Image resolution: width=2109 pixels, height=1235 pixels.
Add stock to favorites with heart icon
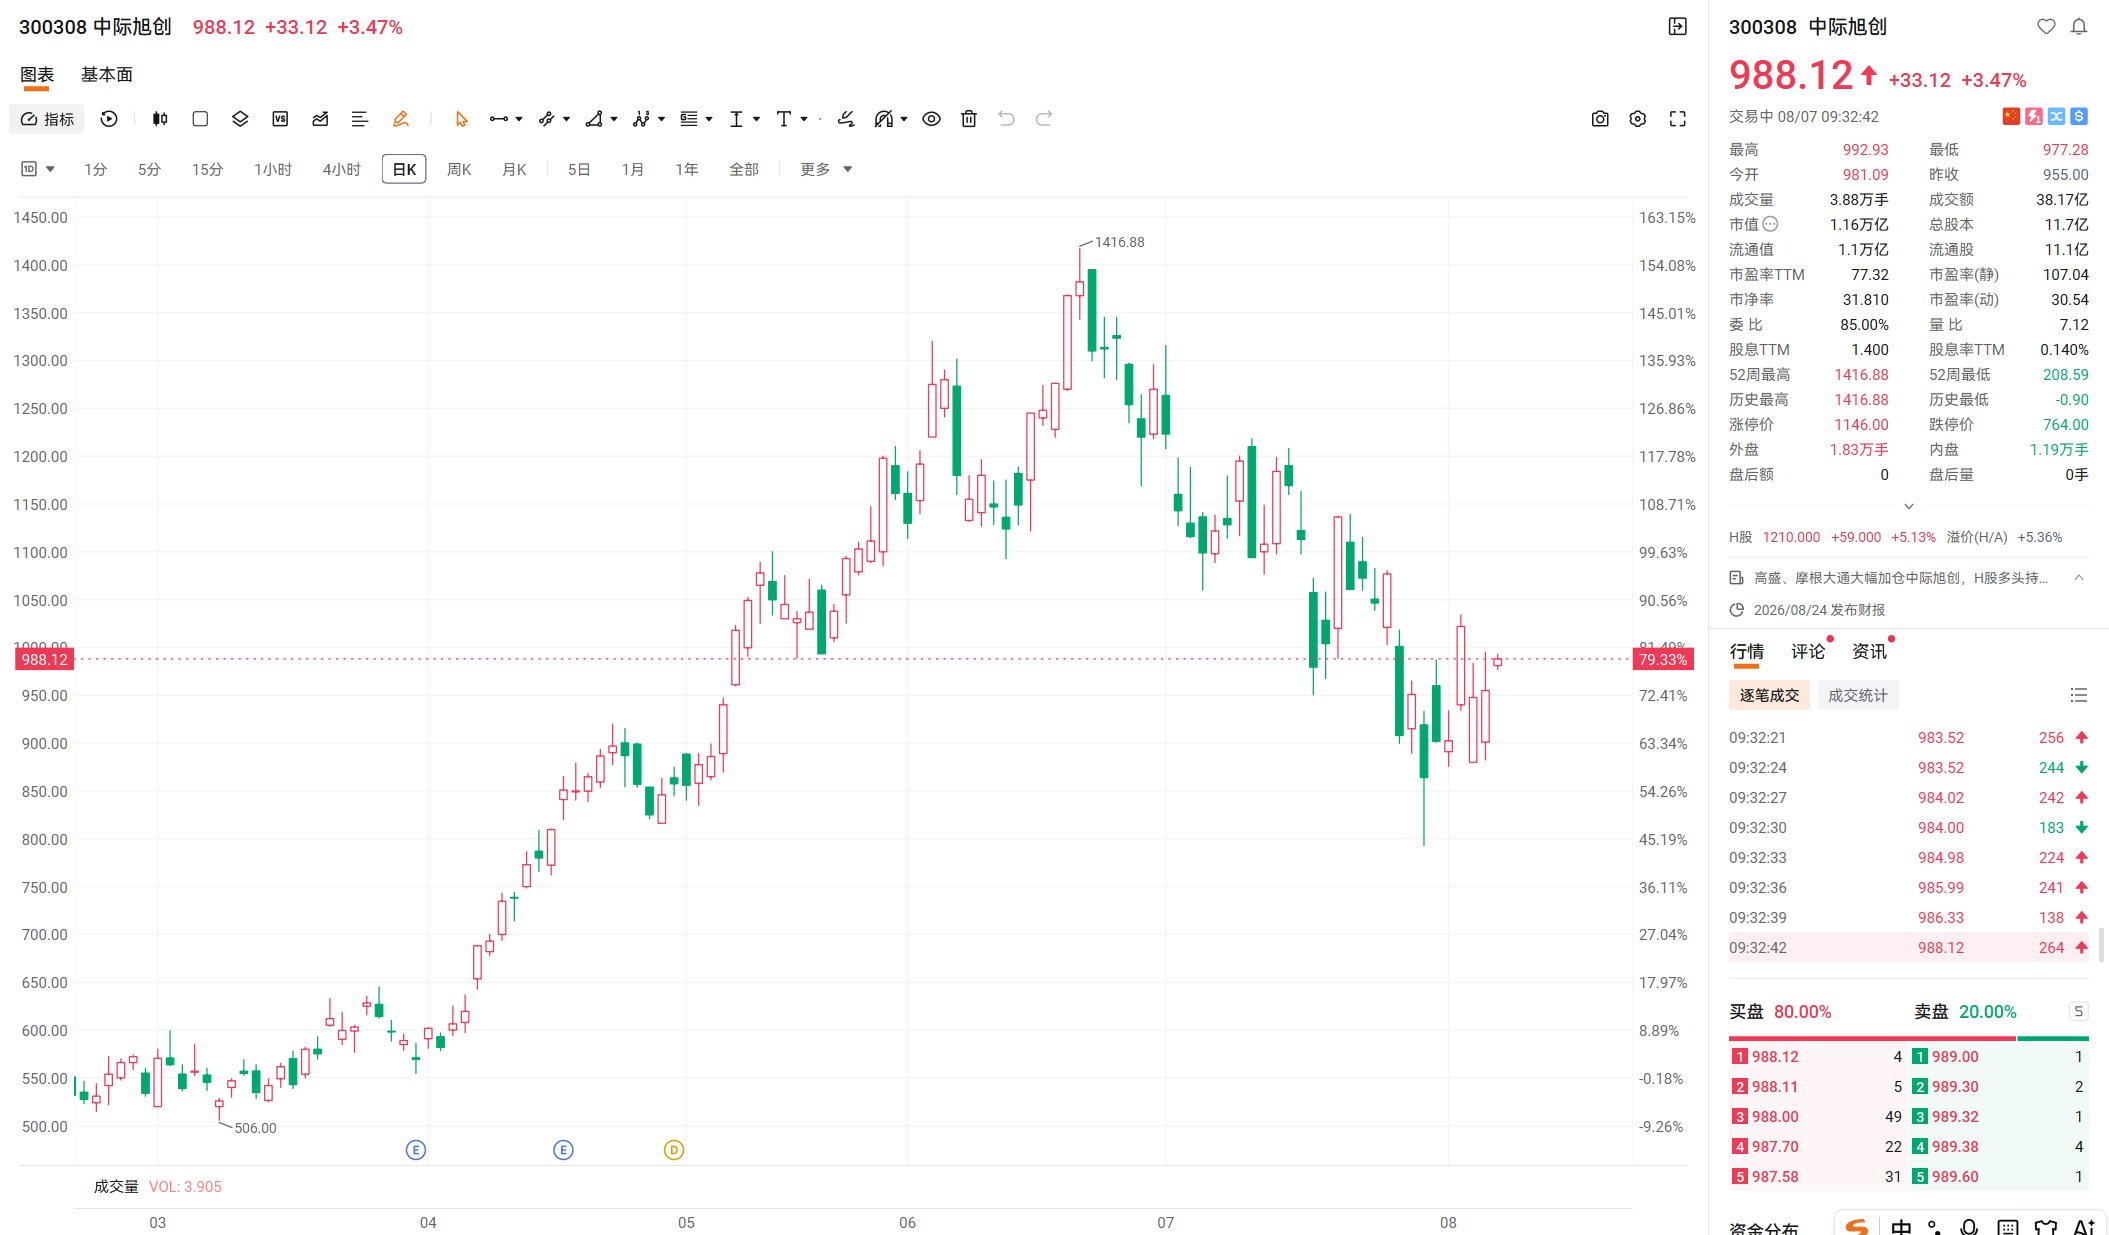click(x=2046, y=27)
